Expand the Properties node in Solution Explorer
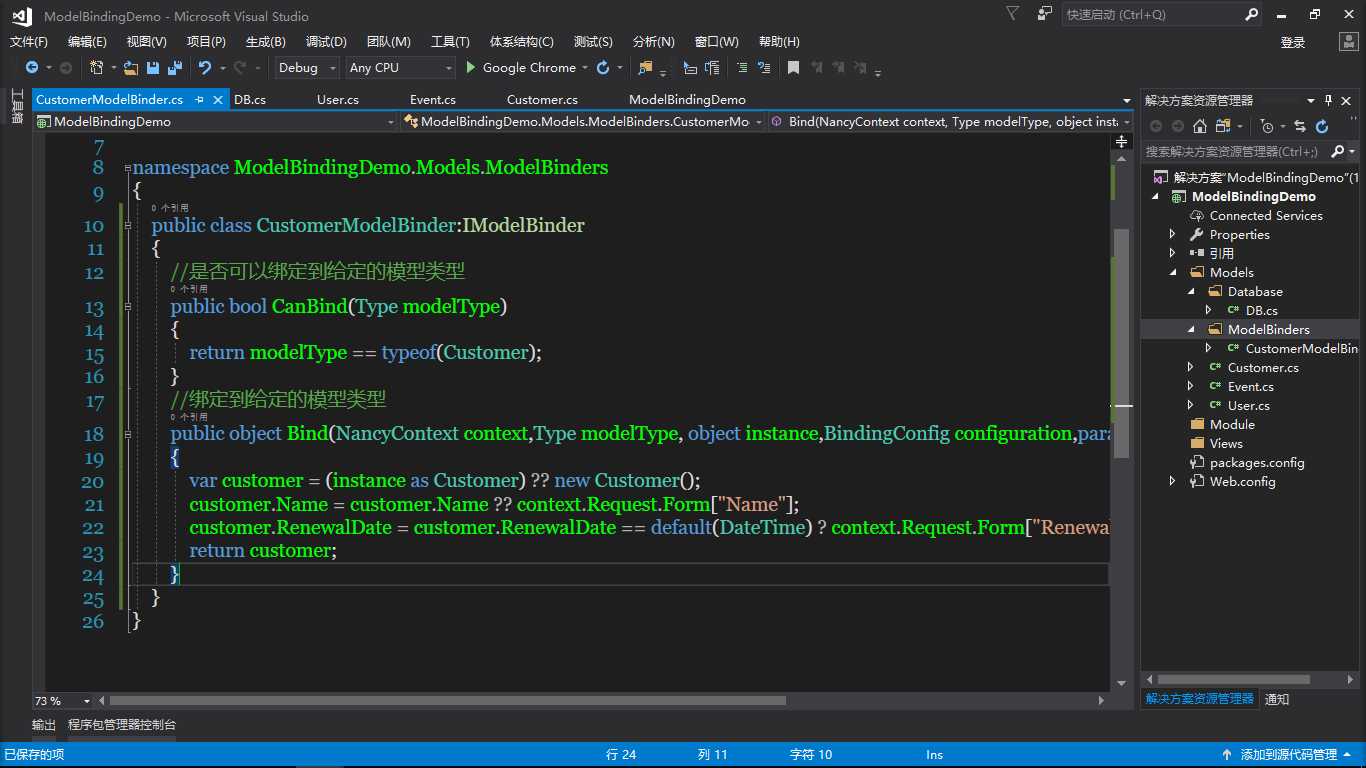This screenshot has width=1366, height=768. [x=1173, y=235]
